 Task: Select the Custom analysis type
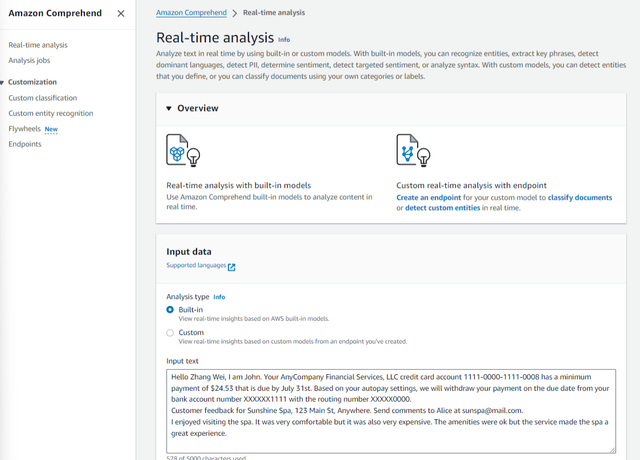point(170,333)
